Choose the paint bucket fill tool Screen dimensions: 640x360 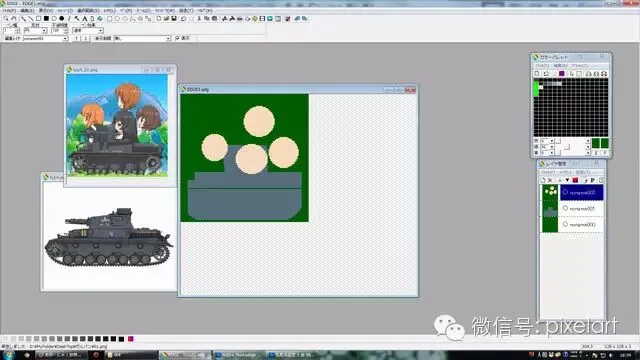coord(100,19)
